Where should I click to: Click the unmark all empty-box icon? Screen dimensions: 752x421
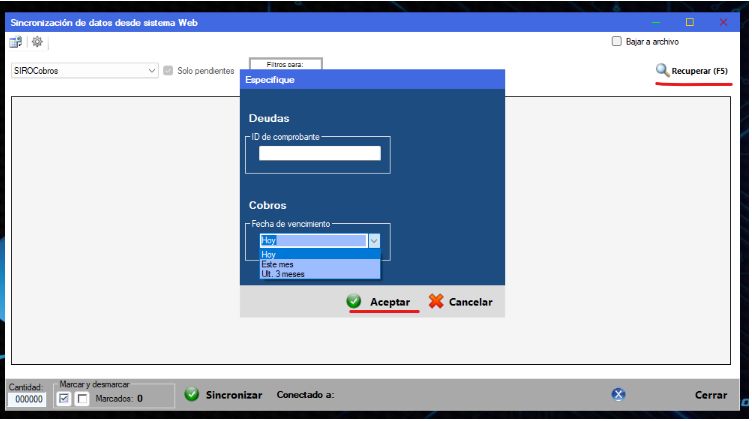tap(82, 398)
